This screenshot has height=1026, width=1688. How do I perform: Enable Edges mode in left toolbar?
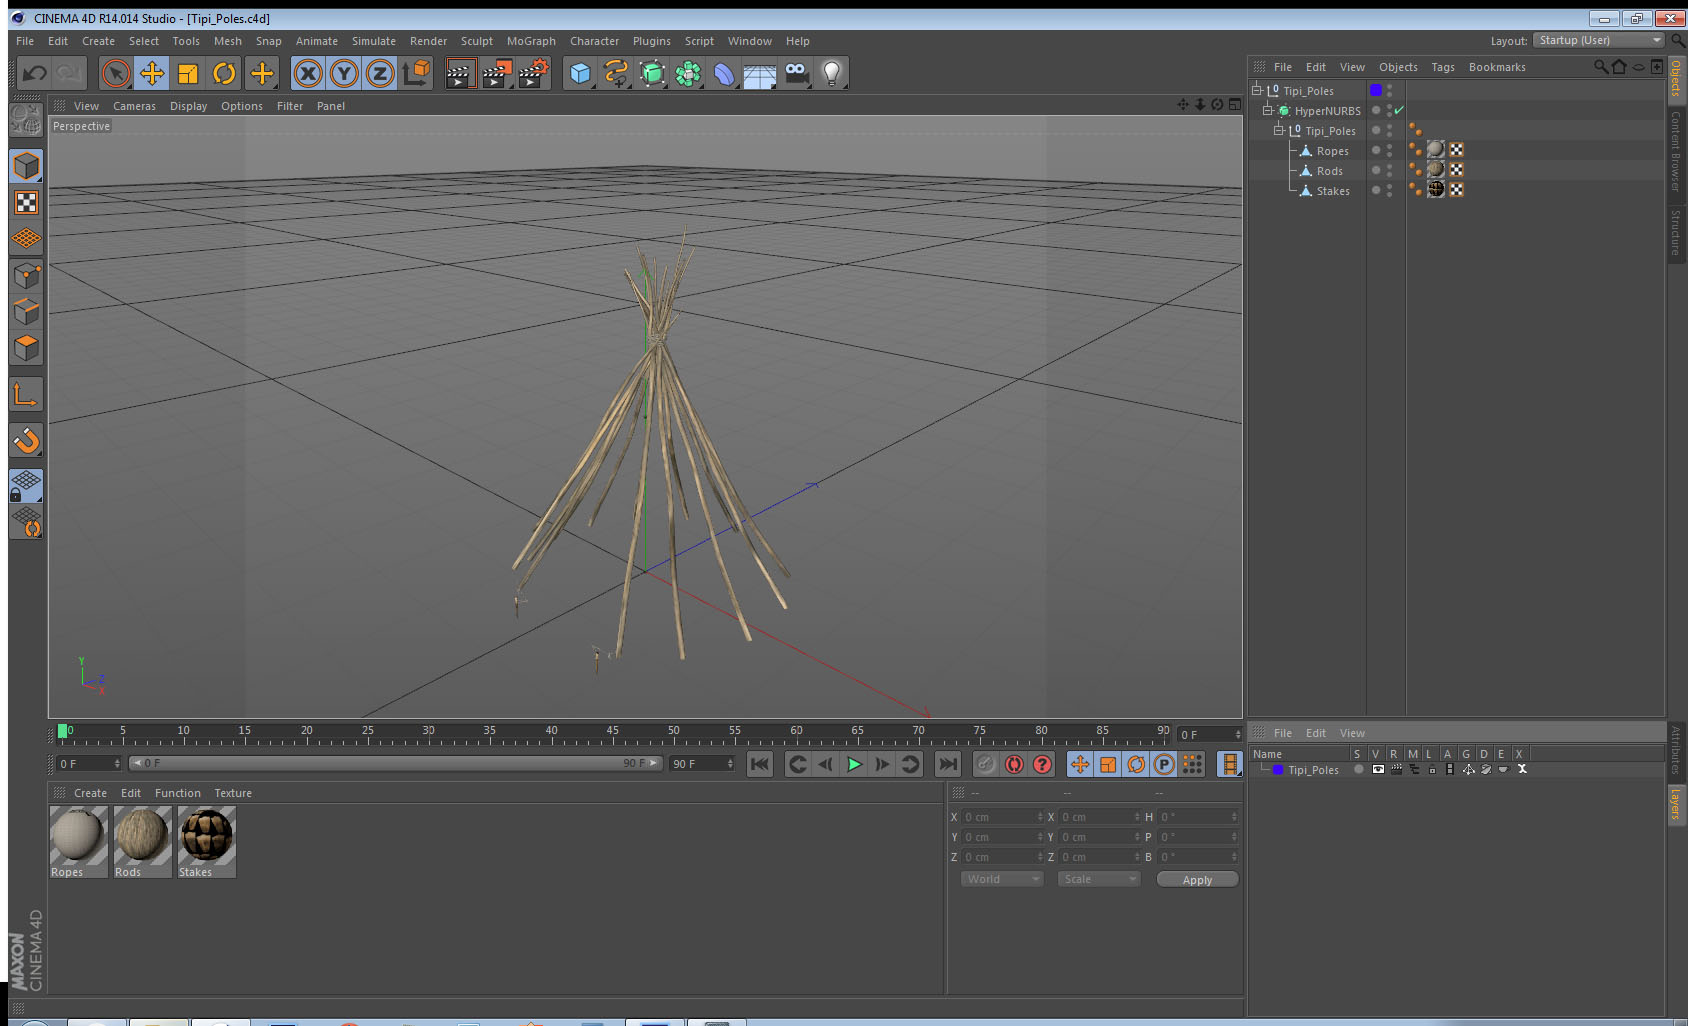26,311
